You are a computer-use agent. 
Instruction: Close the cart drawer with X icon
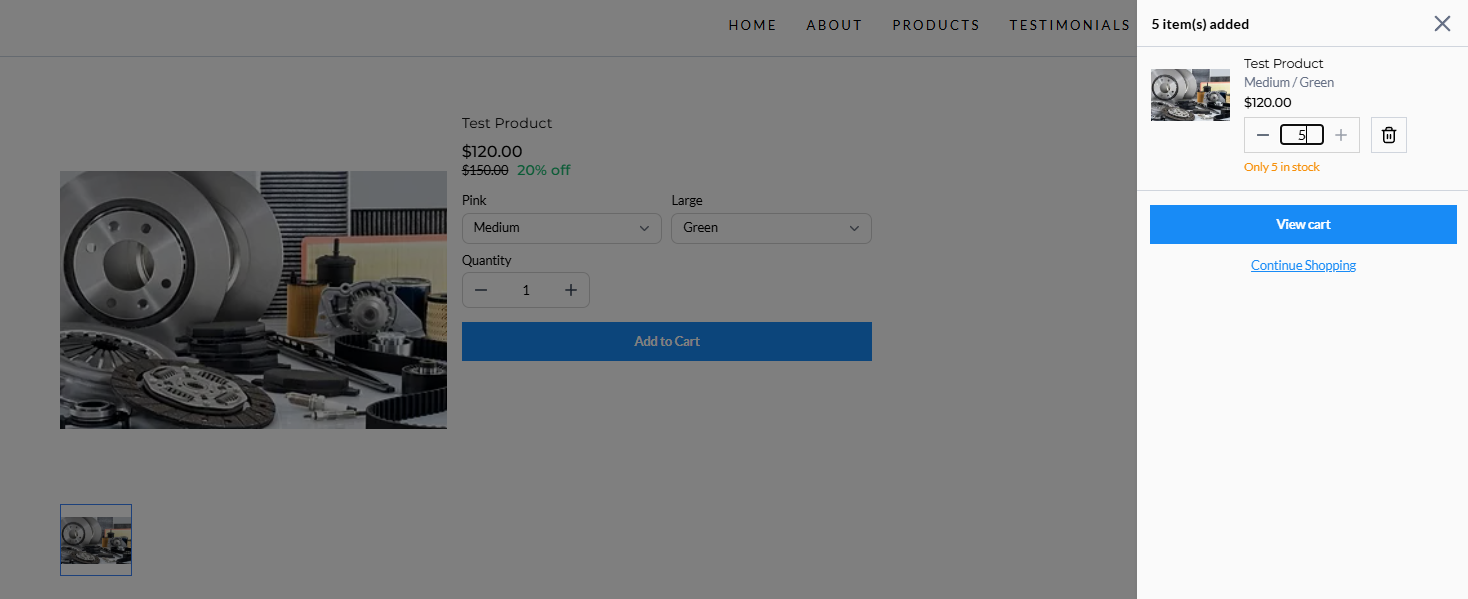click(1442, 23)
